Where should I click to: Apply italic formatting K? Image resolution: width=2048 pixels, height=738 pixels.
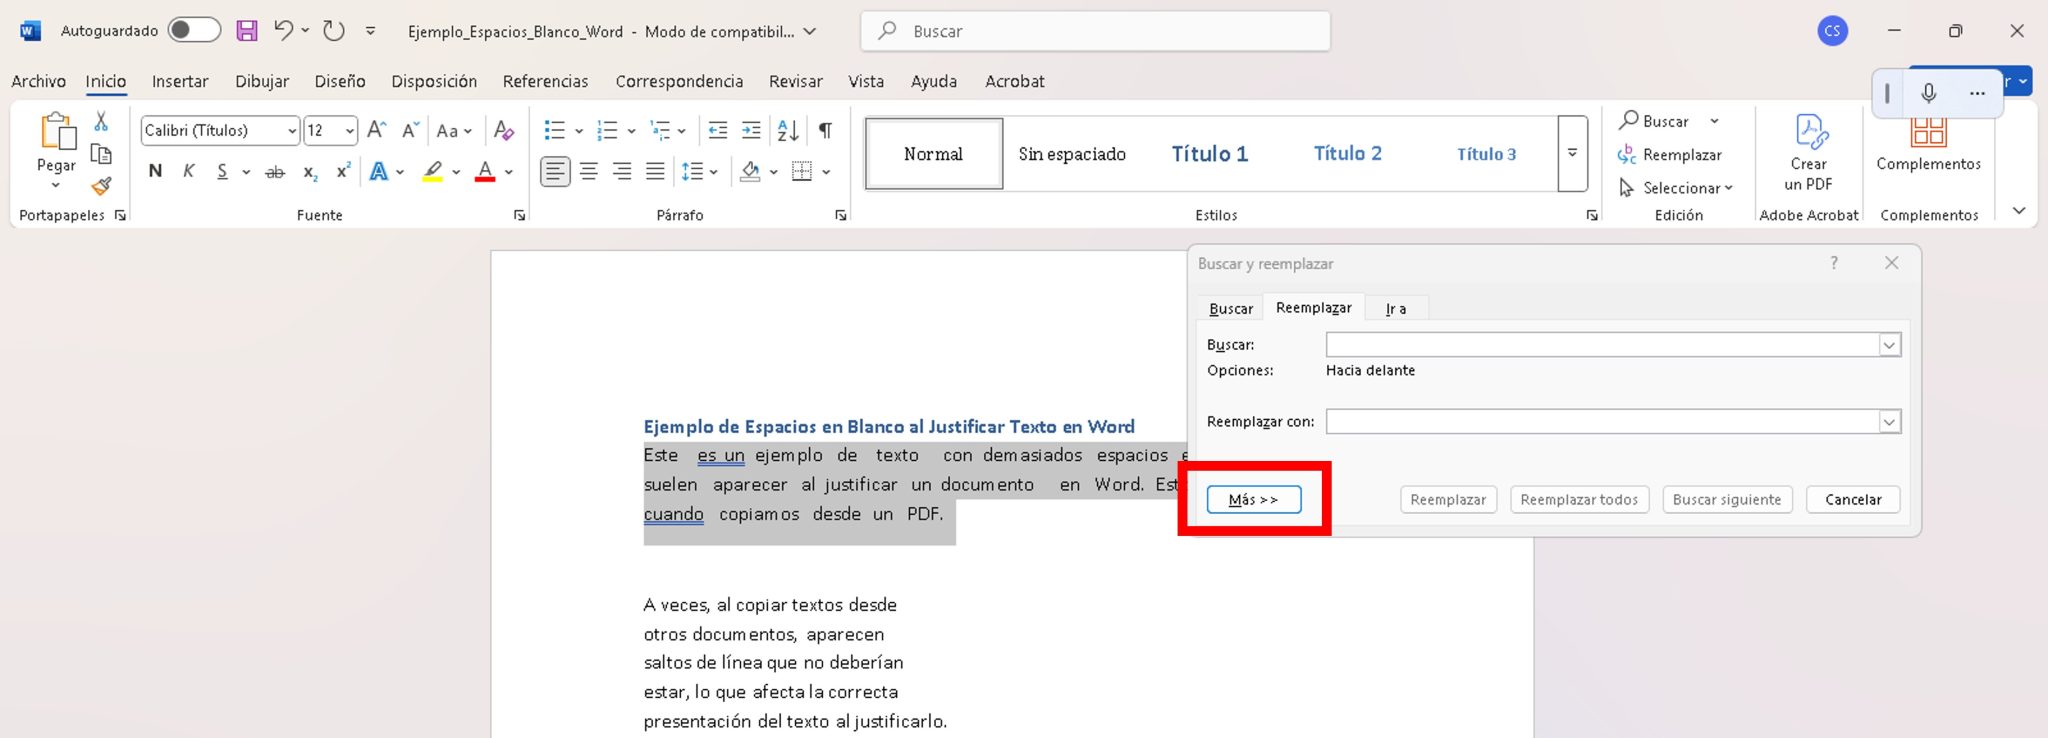188,172
